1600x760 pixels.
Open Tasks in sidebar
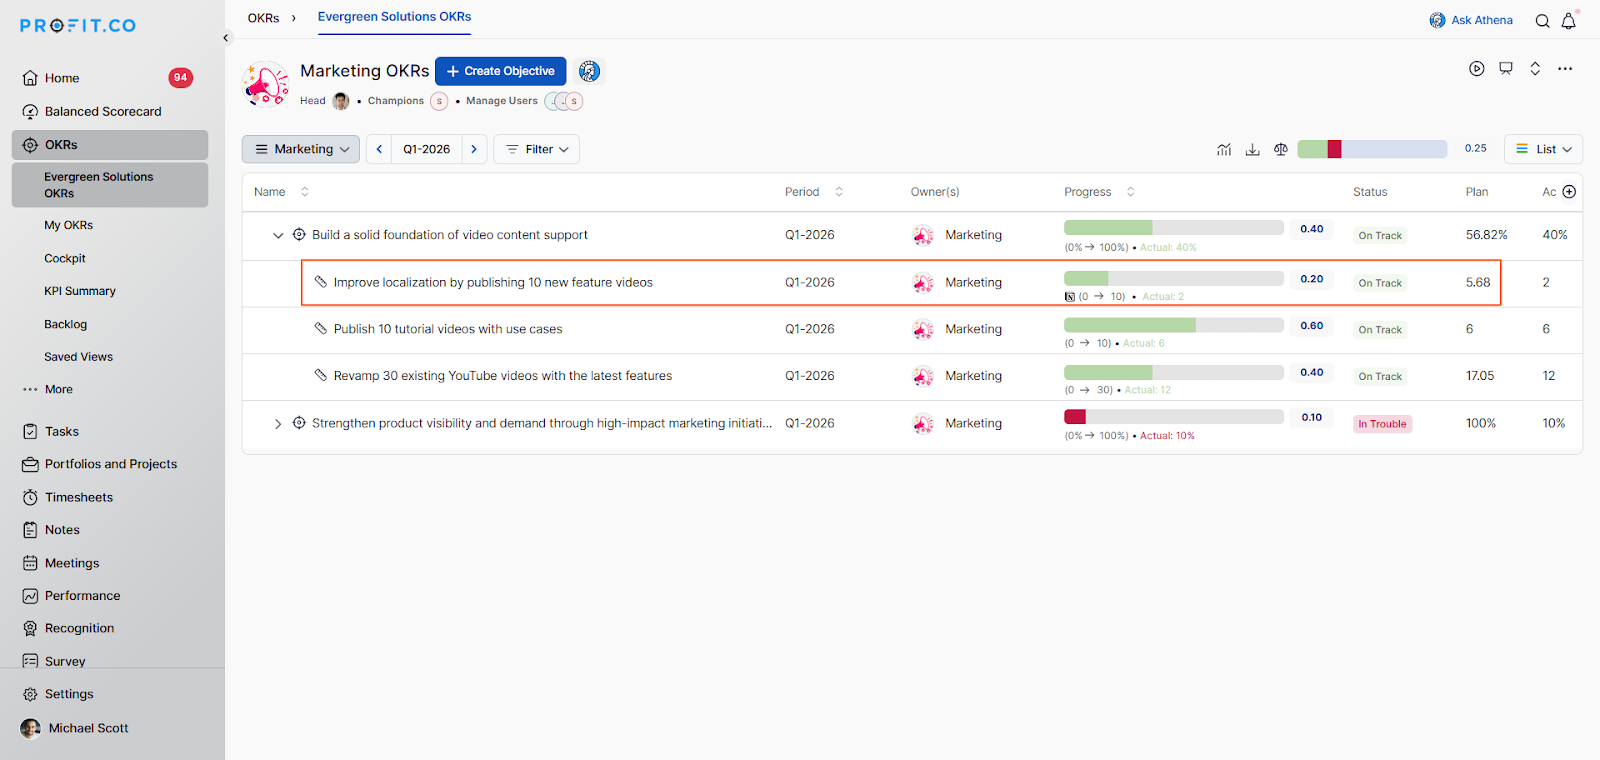[61, 431]
